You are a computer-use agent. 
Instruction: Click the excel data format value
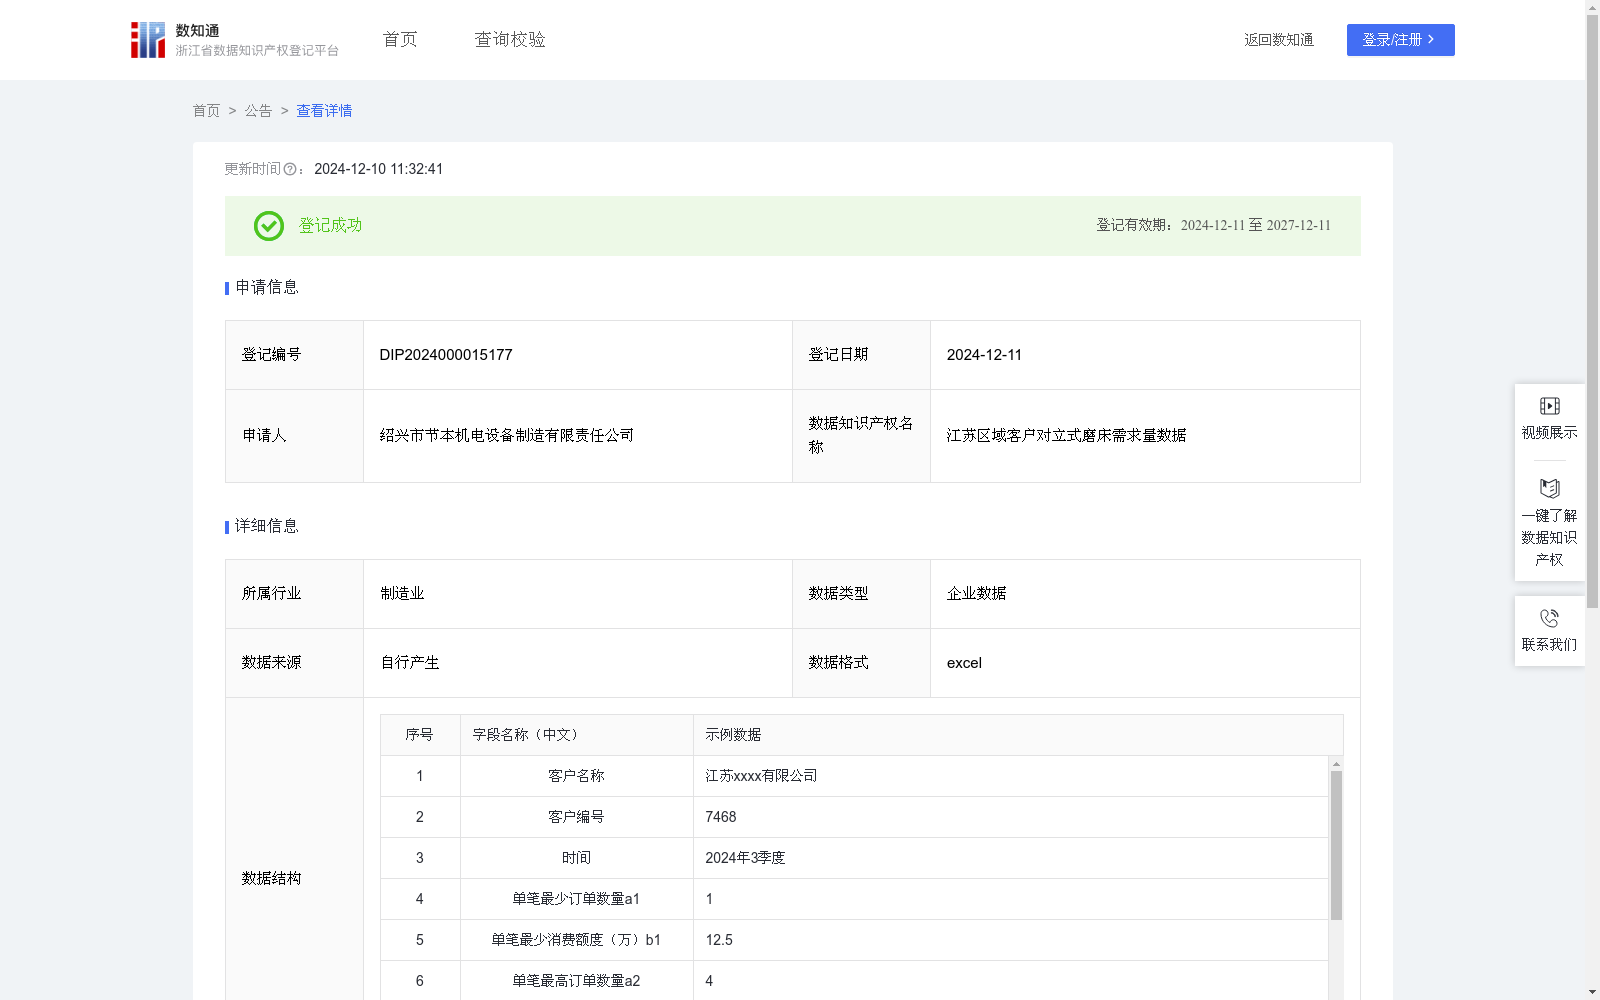coord(964,663)
